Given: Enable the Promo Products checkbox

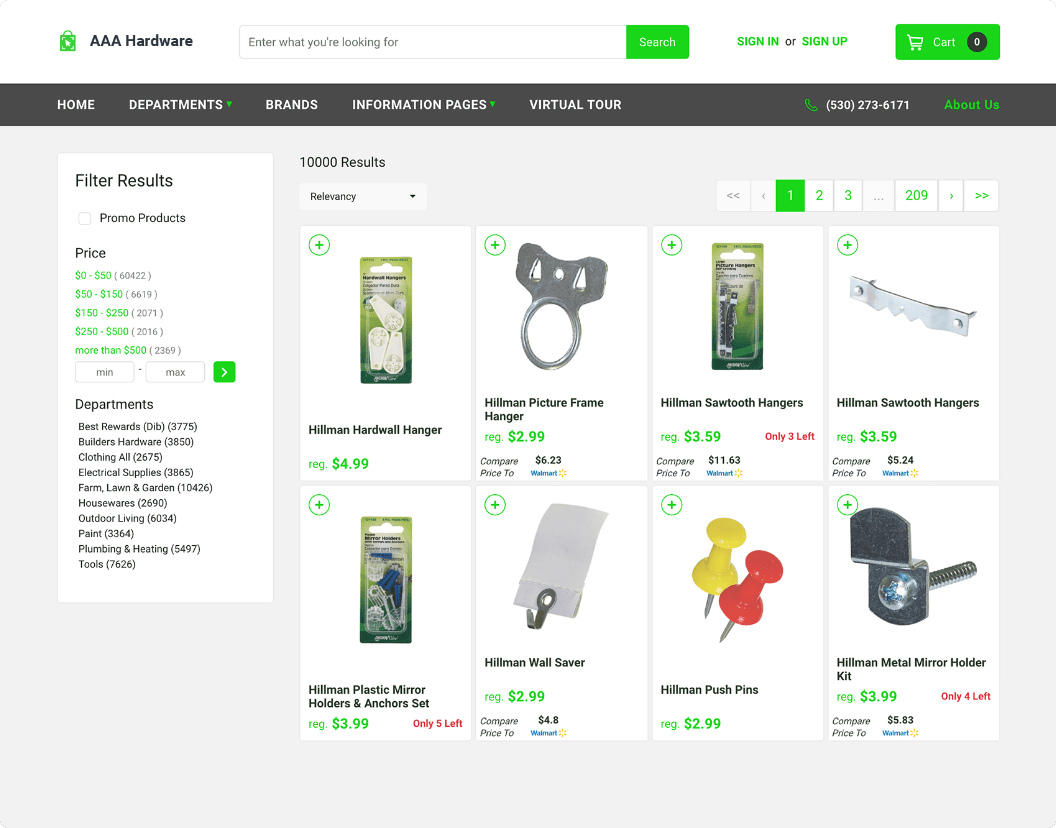Looking at the screenshot, I should 85,218.
